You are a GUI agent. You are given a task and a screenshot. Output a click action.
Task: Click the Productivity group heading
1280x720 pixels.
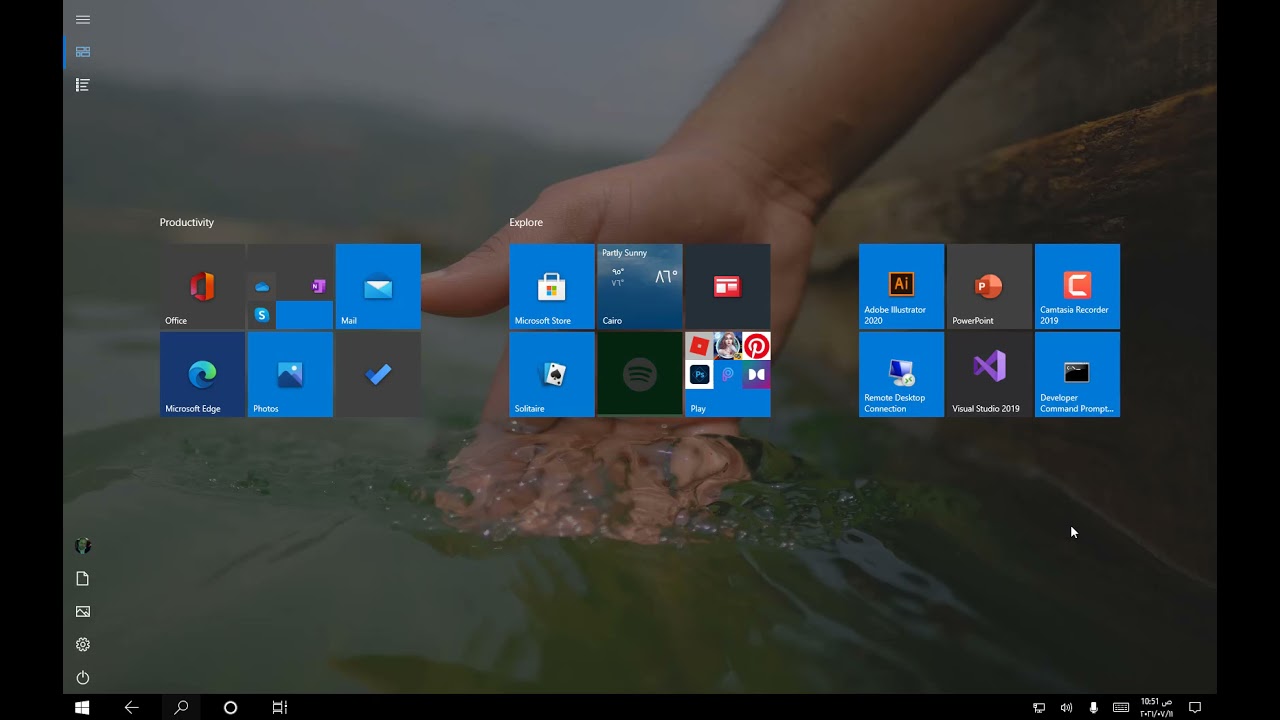coord(187,222)
